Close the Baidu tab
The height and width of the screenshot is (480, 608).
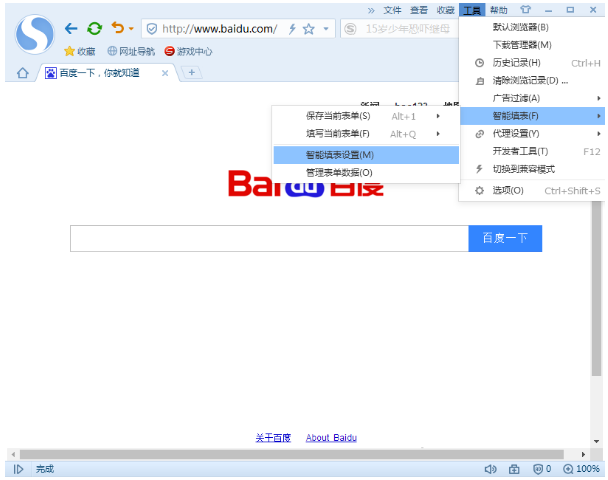point(165,73)
